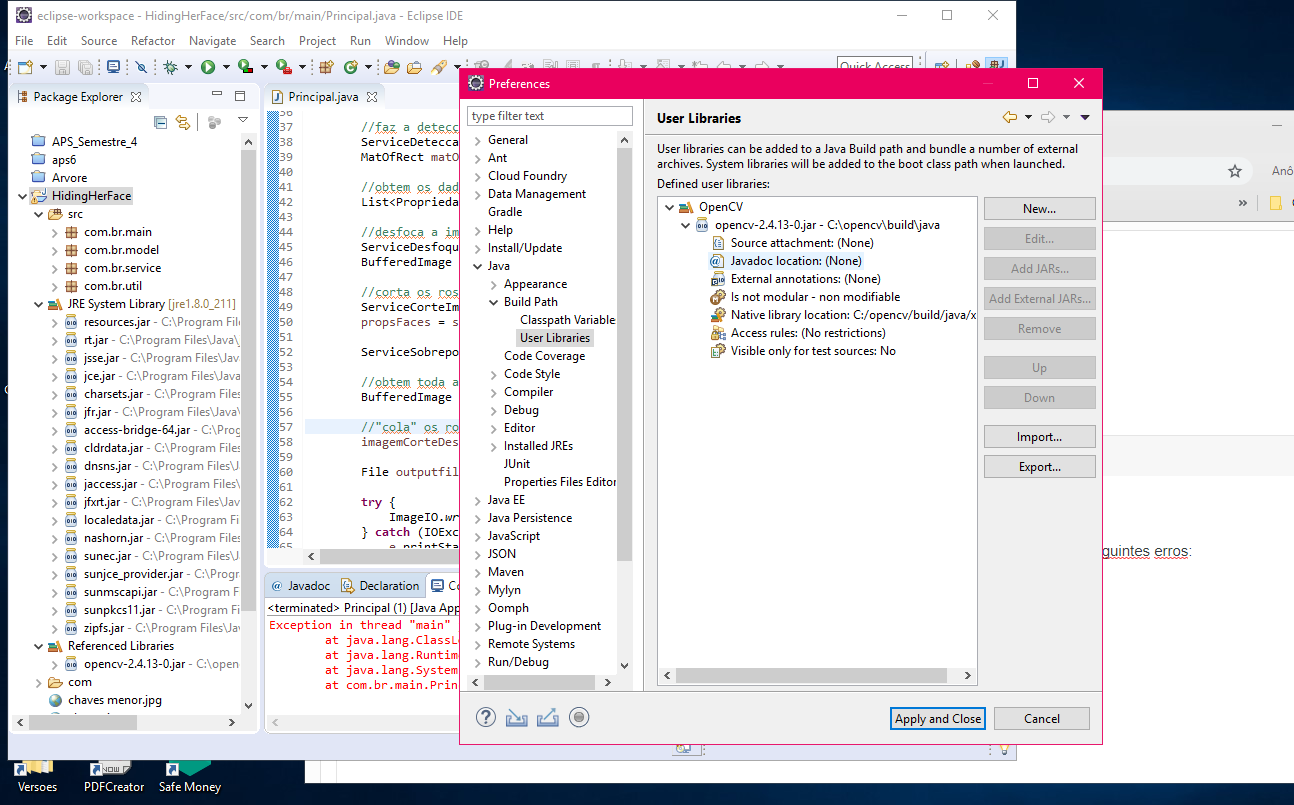Open the New wizard dropdown arrow
1294x805 pixels.
(41, 68)
